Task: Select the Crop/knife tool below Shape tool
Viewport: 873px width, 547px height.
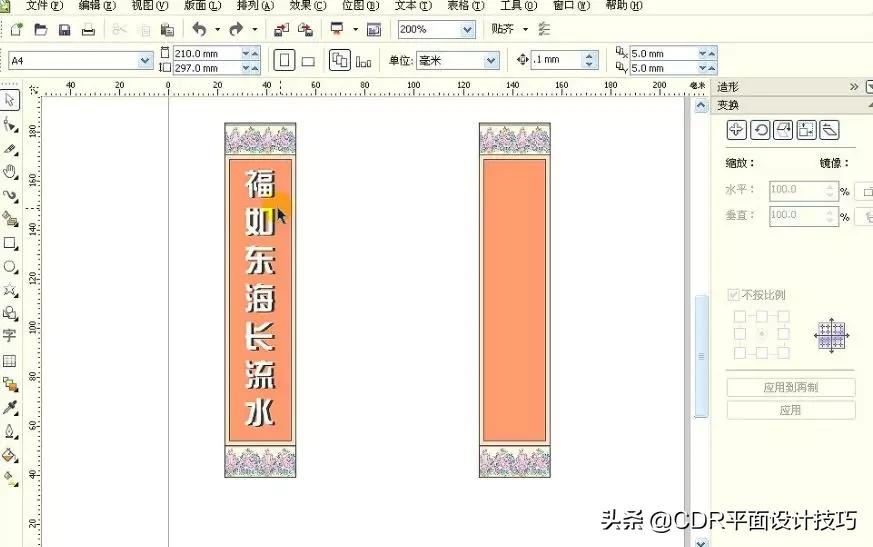Action: click(x=10, y=149)
